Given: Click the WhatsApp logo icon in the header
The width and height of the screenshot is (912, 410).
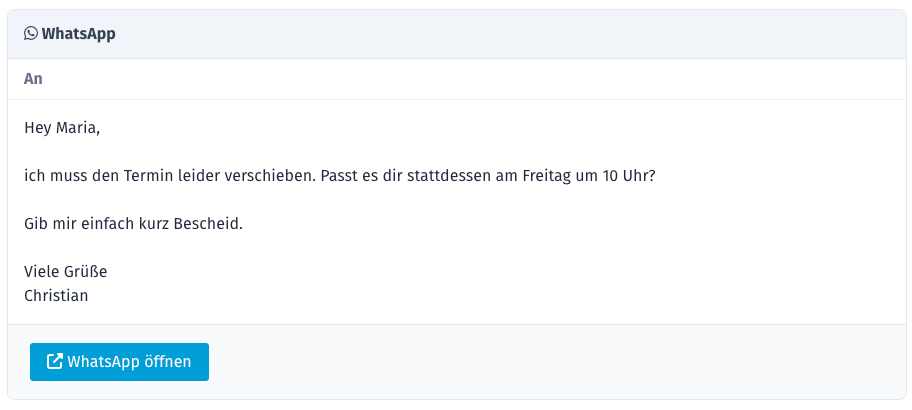Looking at the screenshot, I should point(31,34).
